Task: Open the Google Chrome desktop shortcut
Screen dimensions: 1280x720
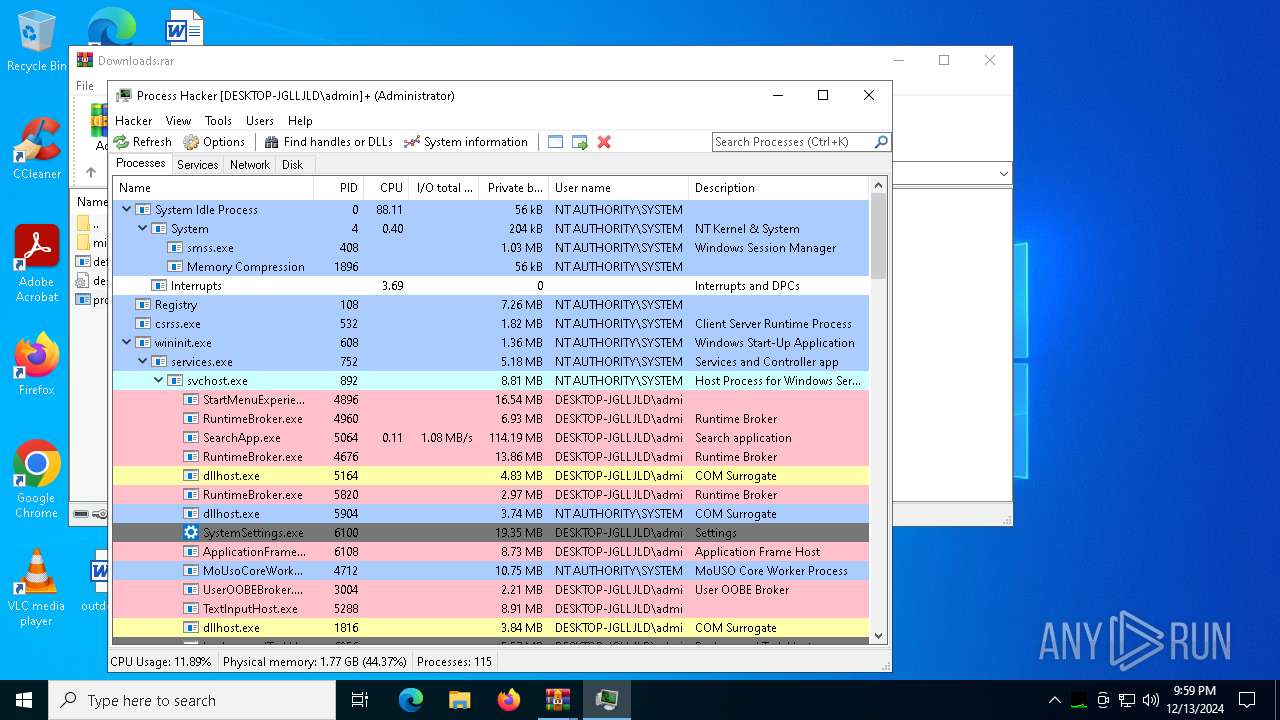Action: [37, 480]
